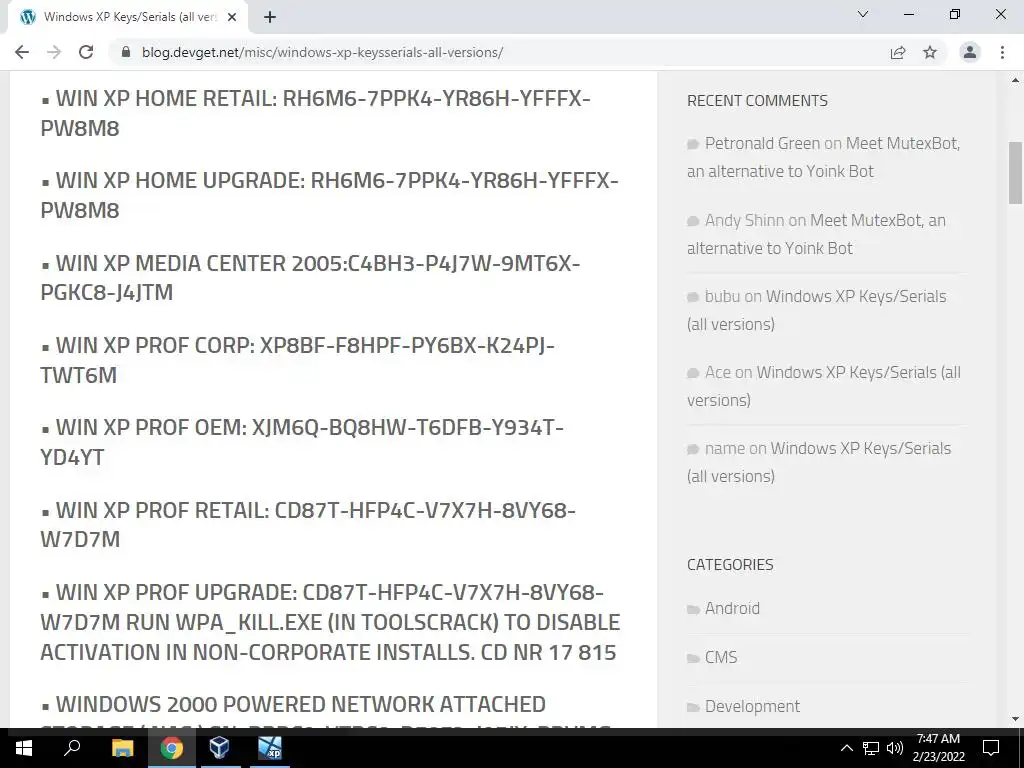Open name's Windows XP Keys/Serials link
The image size is (1024, 768).
tap(819, 462)
